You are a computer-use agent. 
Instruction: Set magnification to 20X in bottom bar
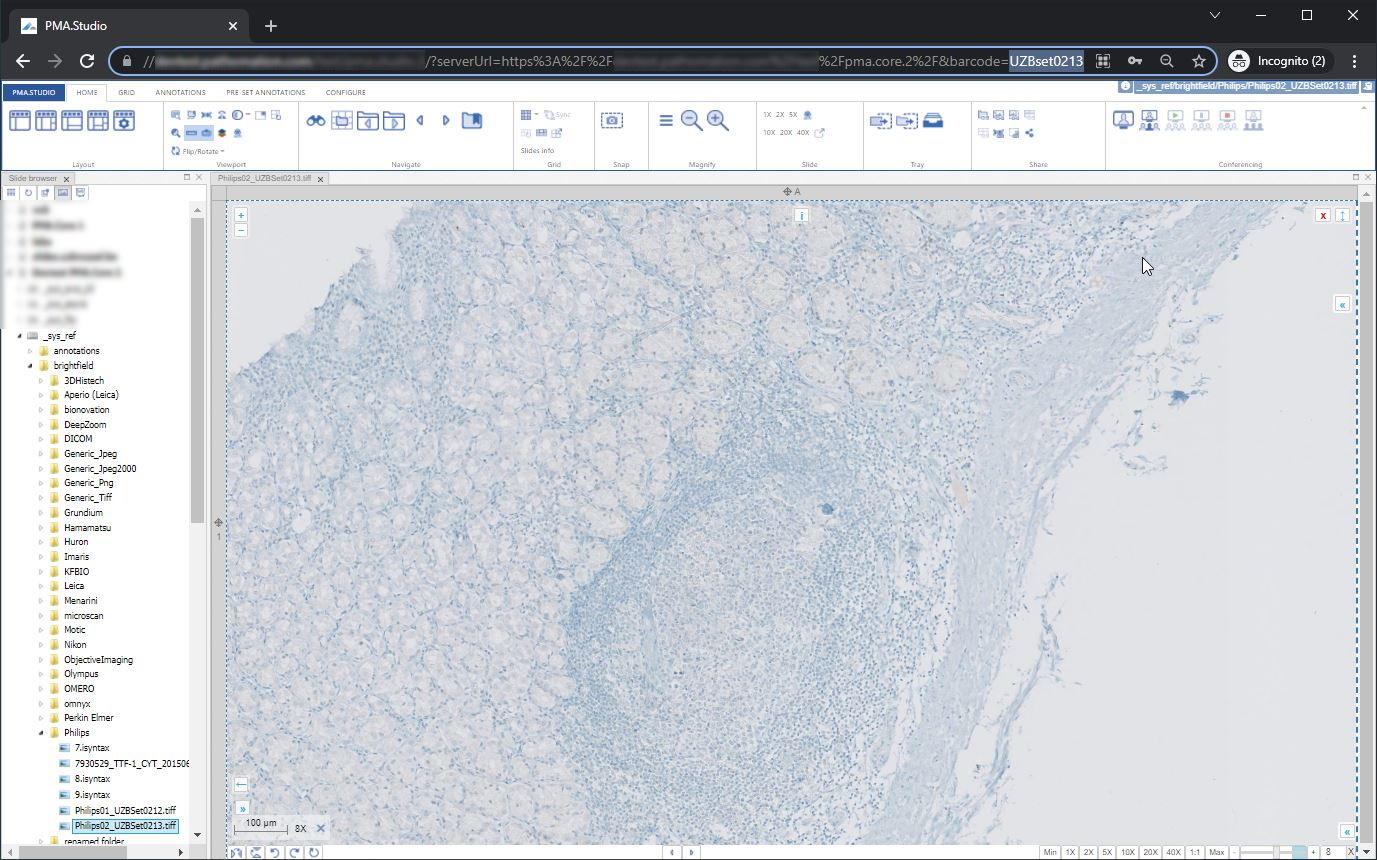tap(1150, 852)
